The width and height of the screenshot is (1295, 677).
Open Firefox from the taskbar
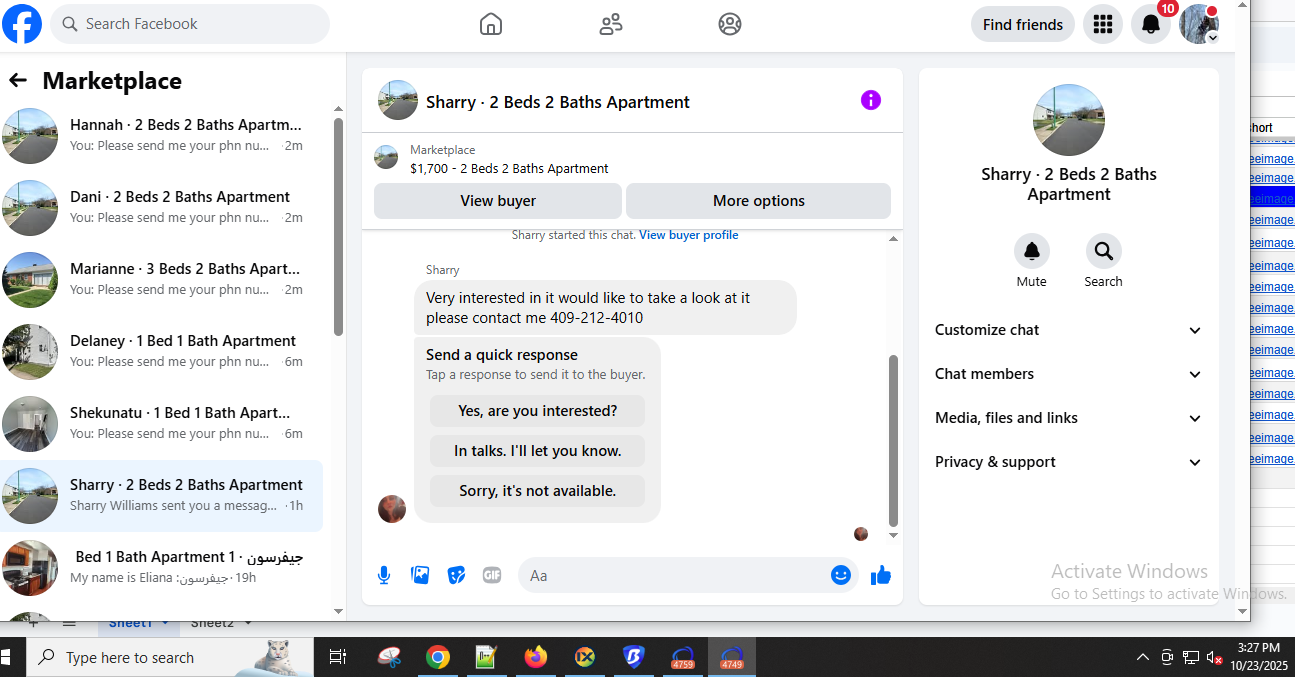coord(536,657)
